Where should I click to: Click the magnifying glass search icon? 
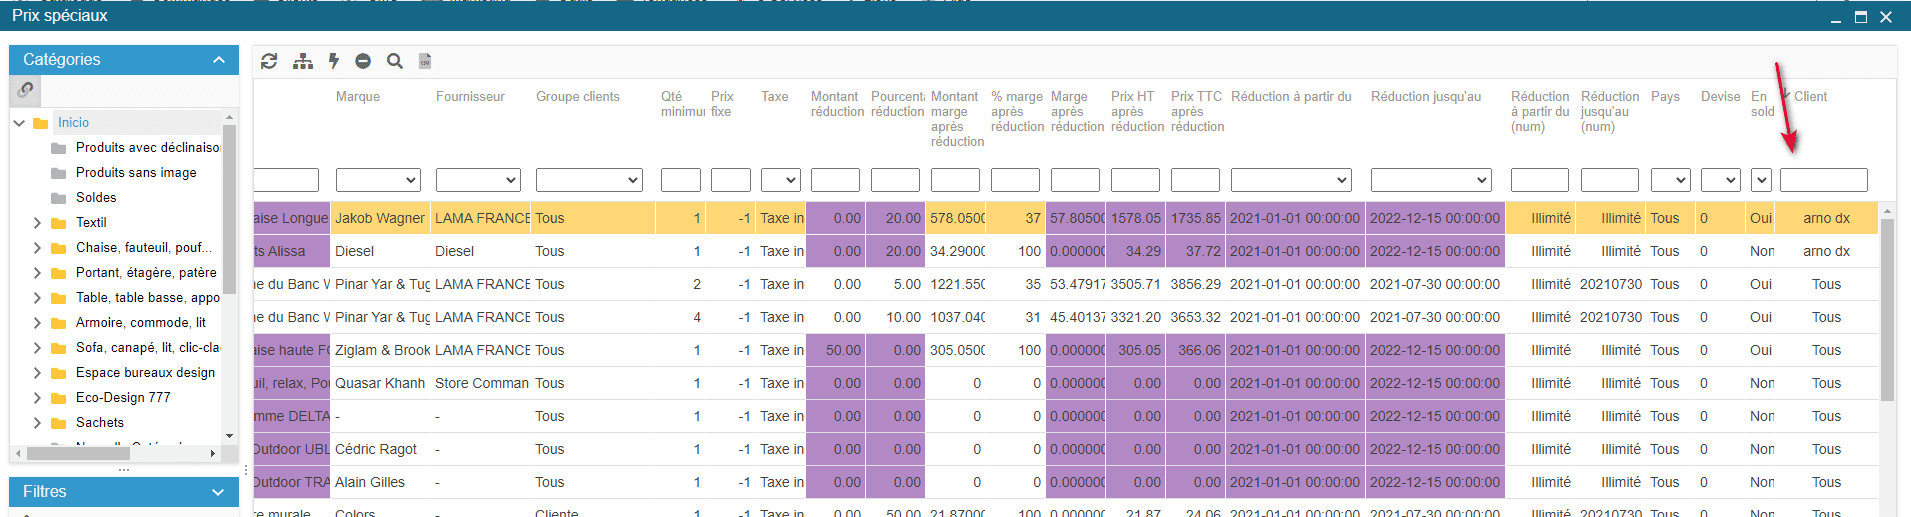pyautogui.click(x=395, y=61)
